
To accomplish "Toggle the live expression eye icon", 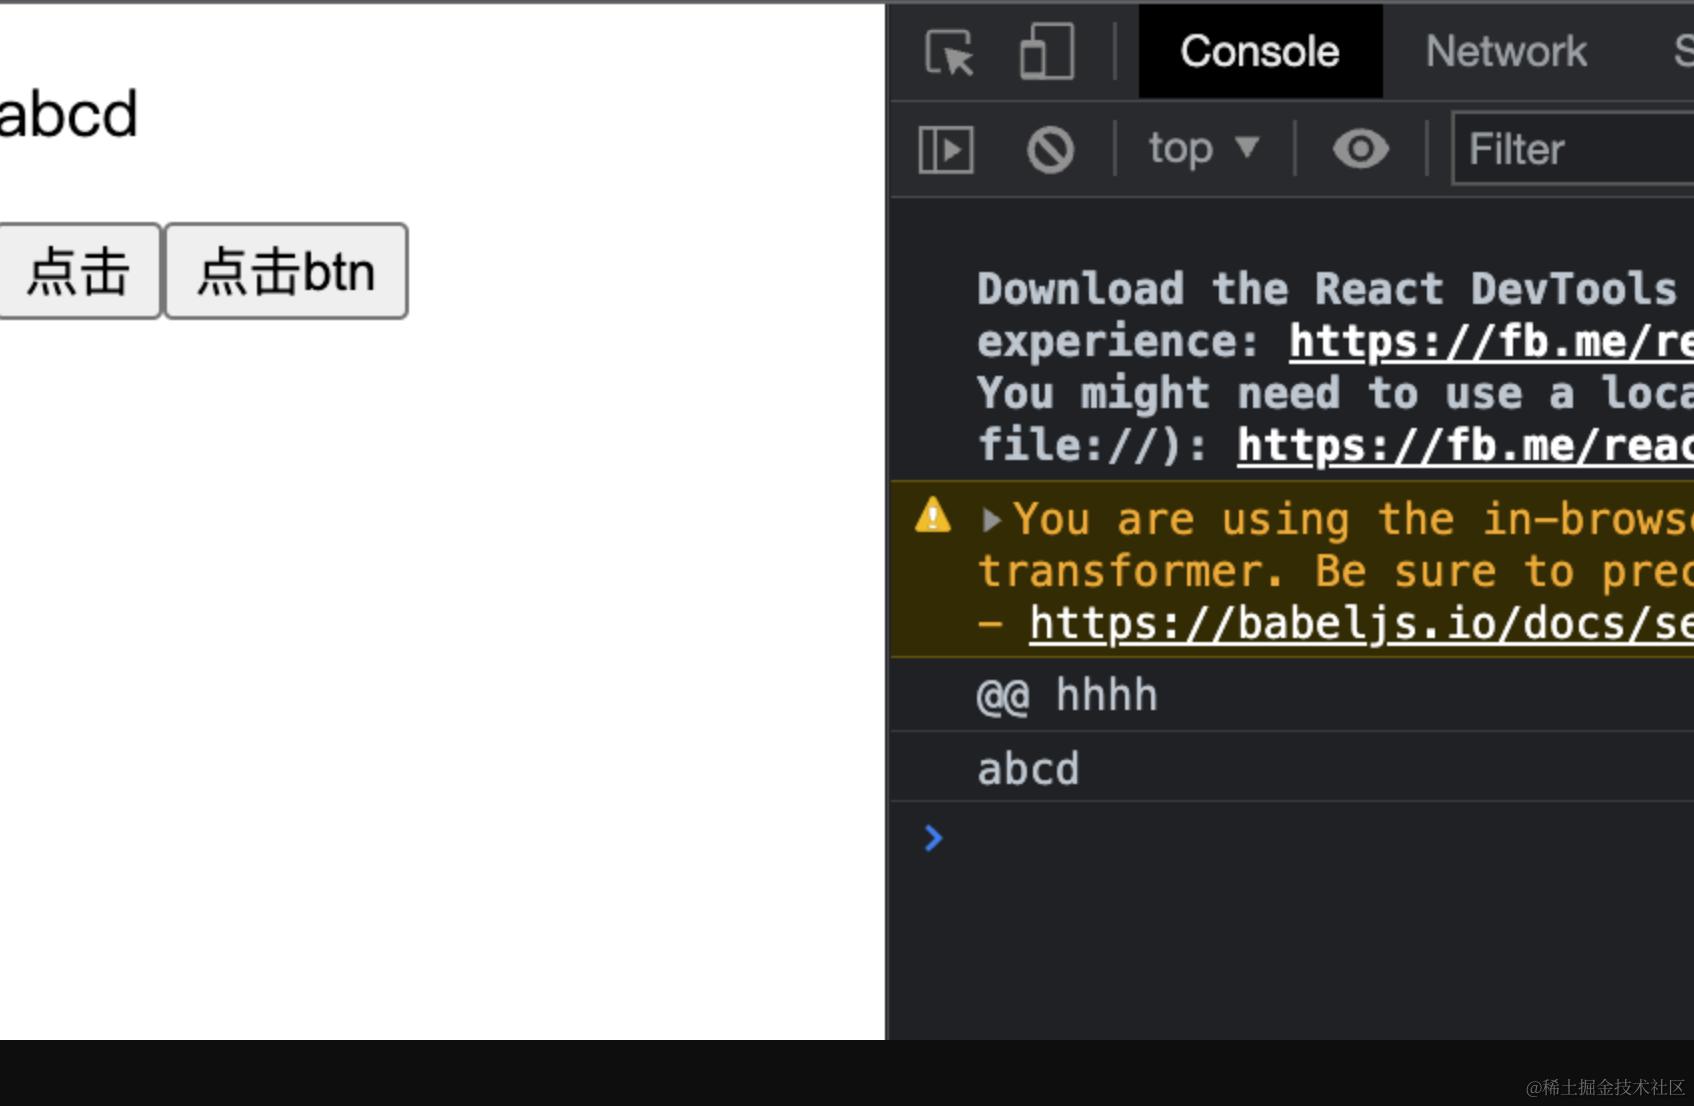I will pyautogui.click(x=1360, y=149).
